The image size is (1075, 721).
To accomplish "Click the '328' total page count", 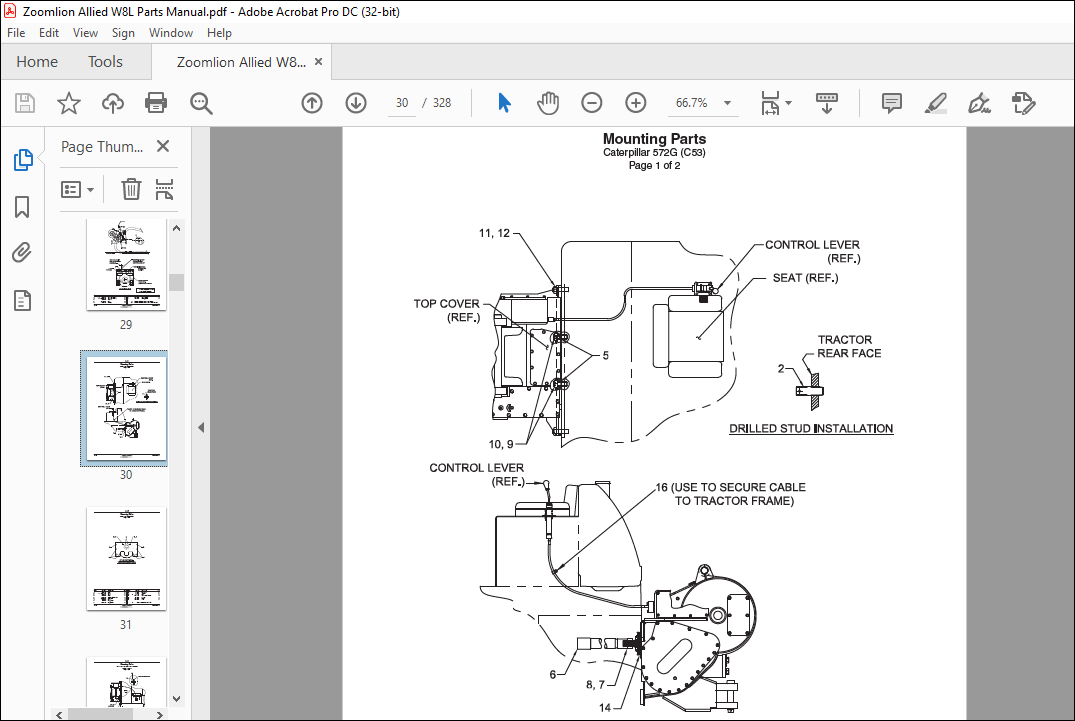I will tap(442, 103).
